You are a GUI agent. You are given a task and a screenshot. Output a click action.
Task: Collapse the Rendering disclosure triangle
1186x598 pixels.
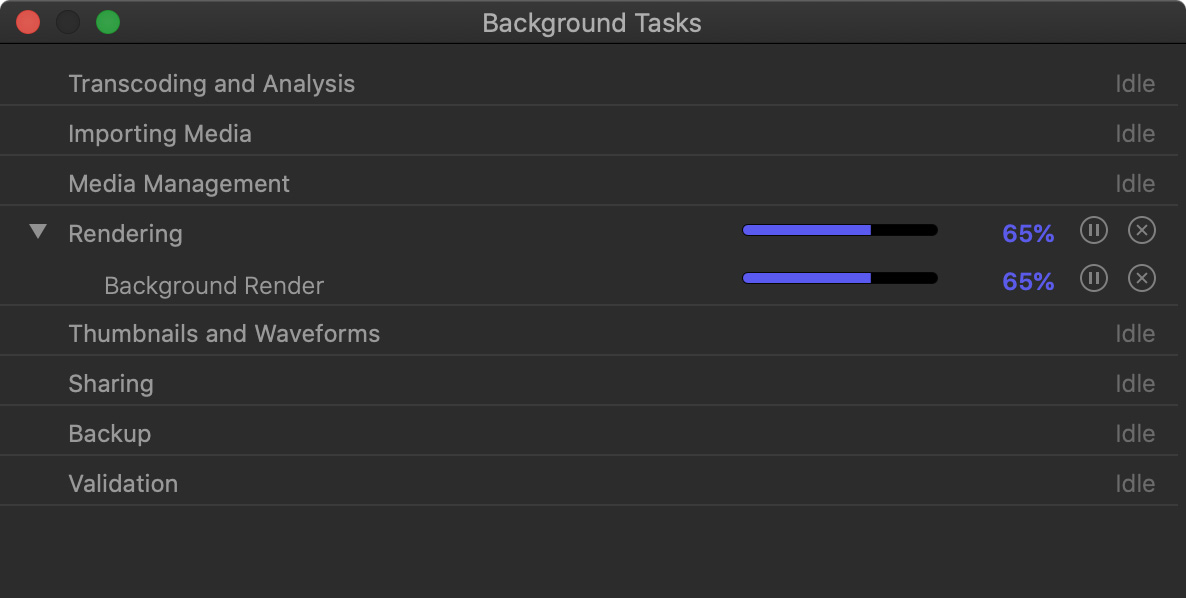(38, 232)
